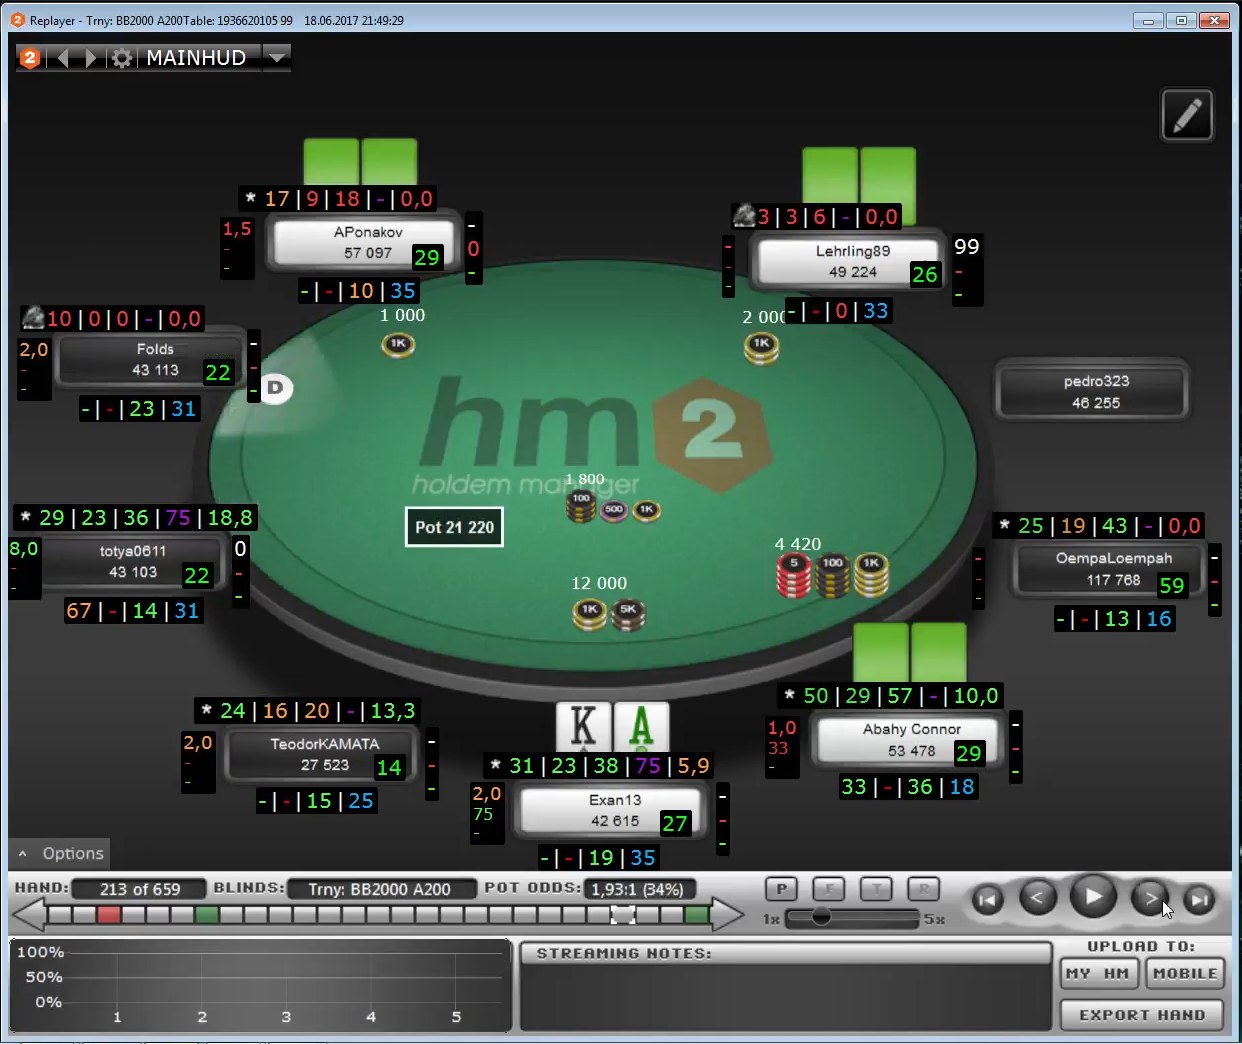The image size is (1242, 1044).
Task: Click the pot odds value 1,93:1 (34%)
Action: coord(638,889)
